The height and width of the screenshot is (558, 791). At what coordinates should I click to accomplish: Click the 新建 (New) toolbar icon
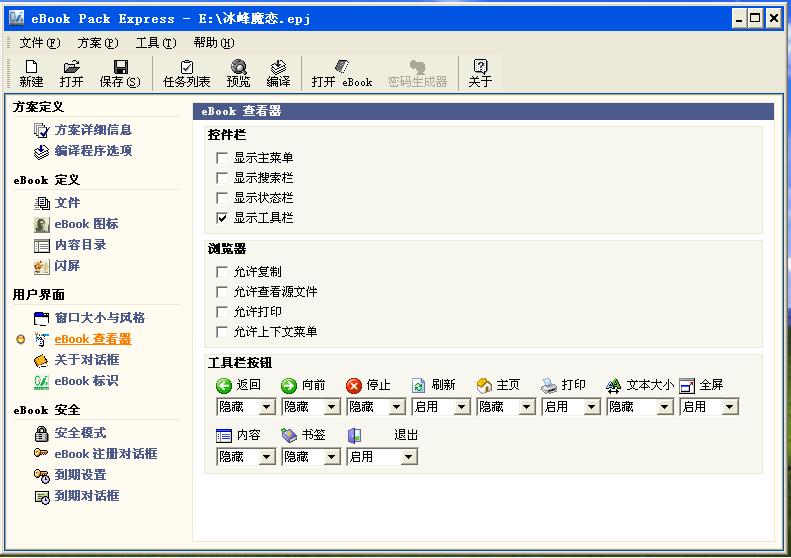[31, 67]
